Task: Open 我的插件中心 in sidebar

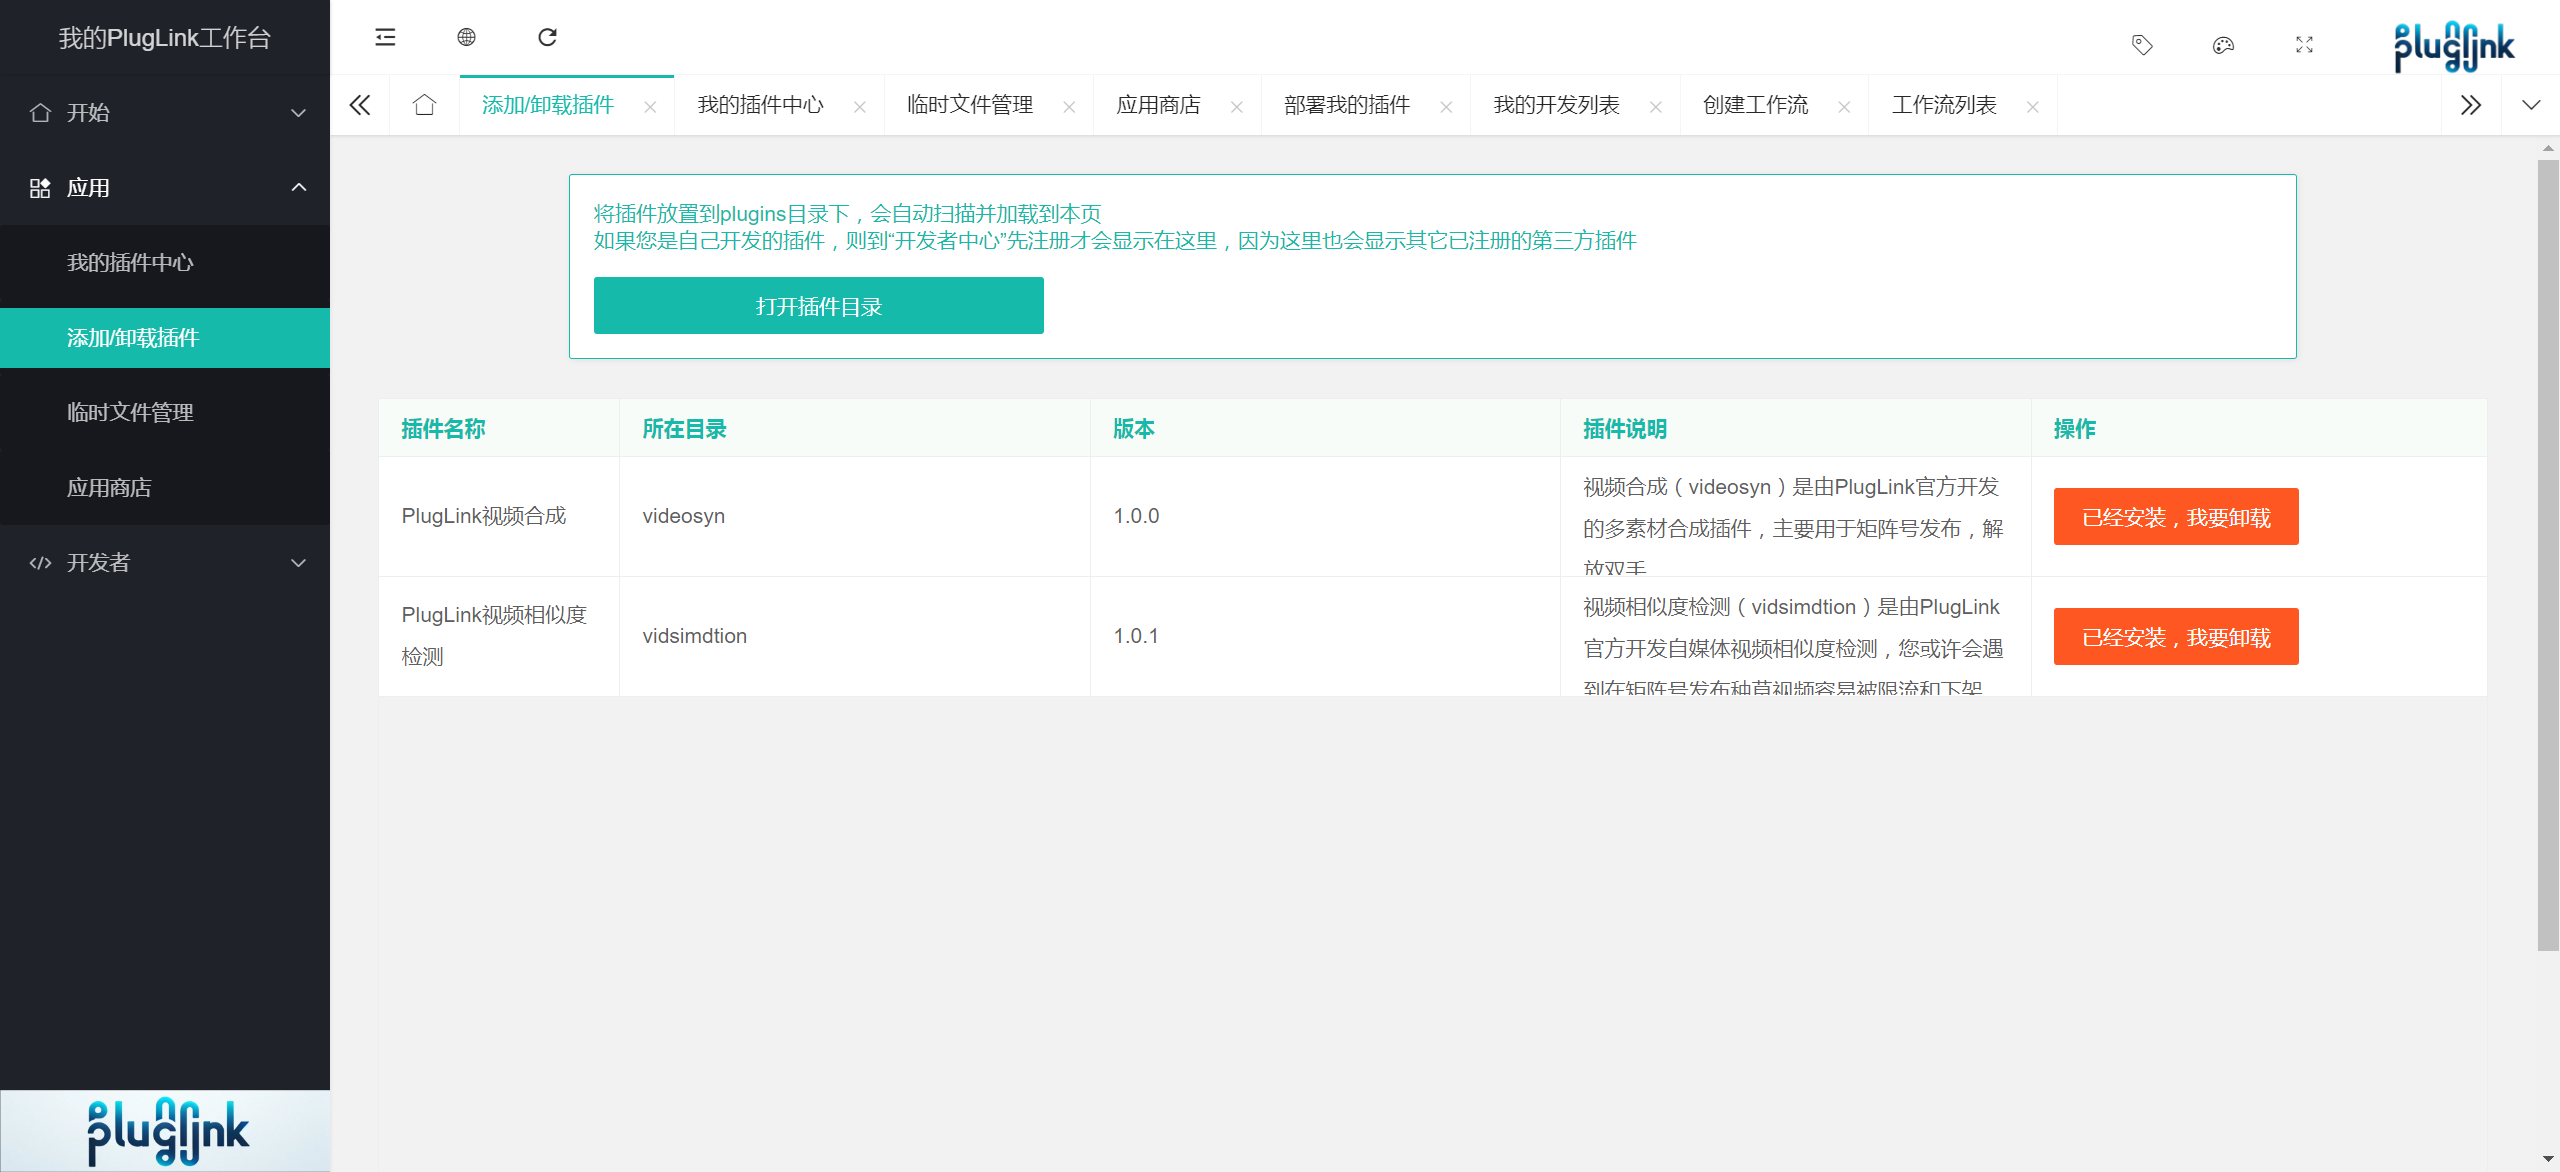Action: (x=165, y=262)
